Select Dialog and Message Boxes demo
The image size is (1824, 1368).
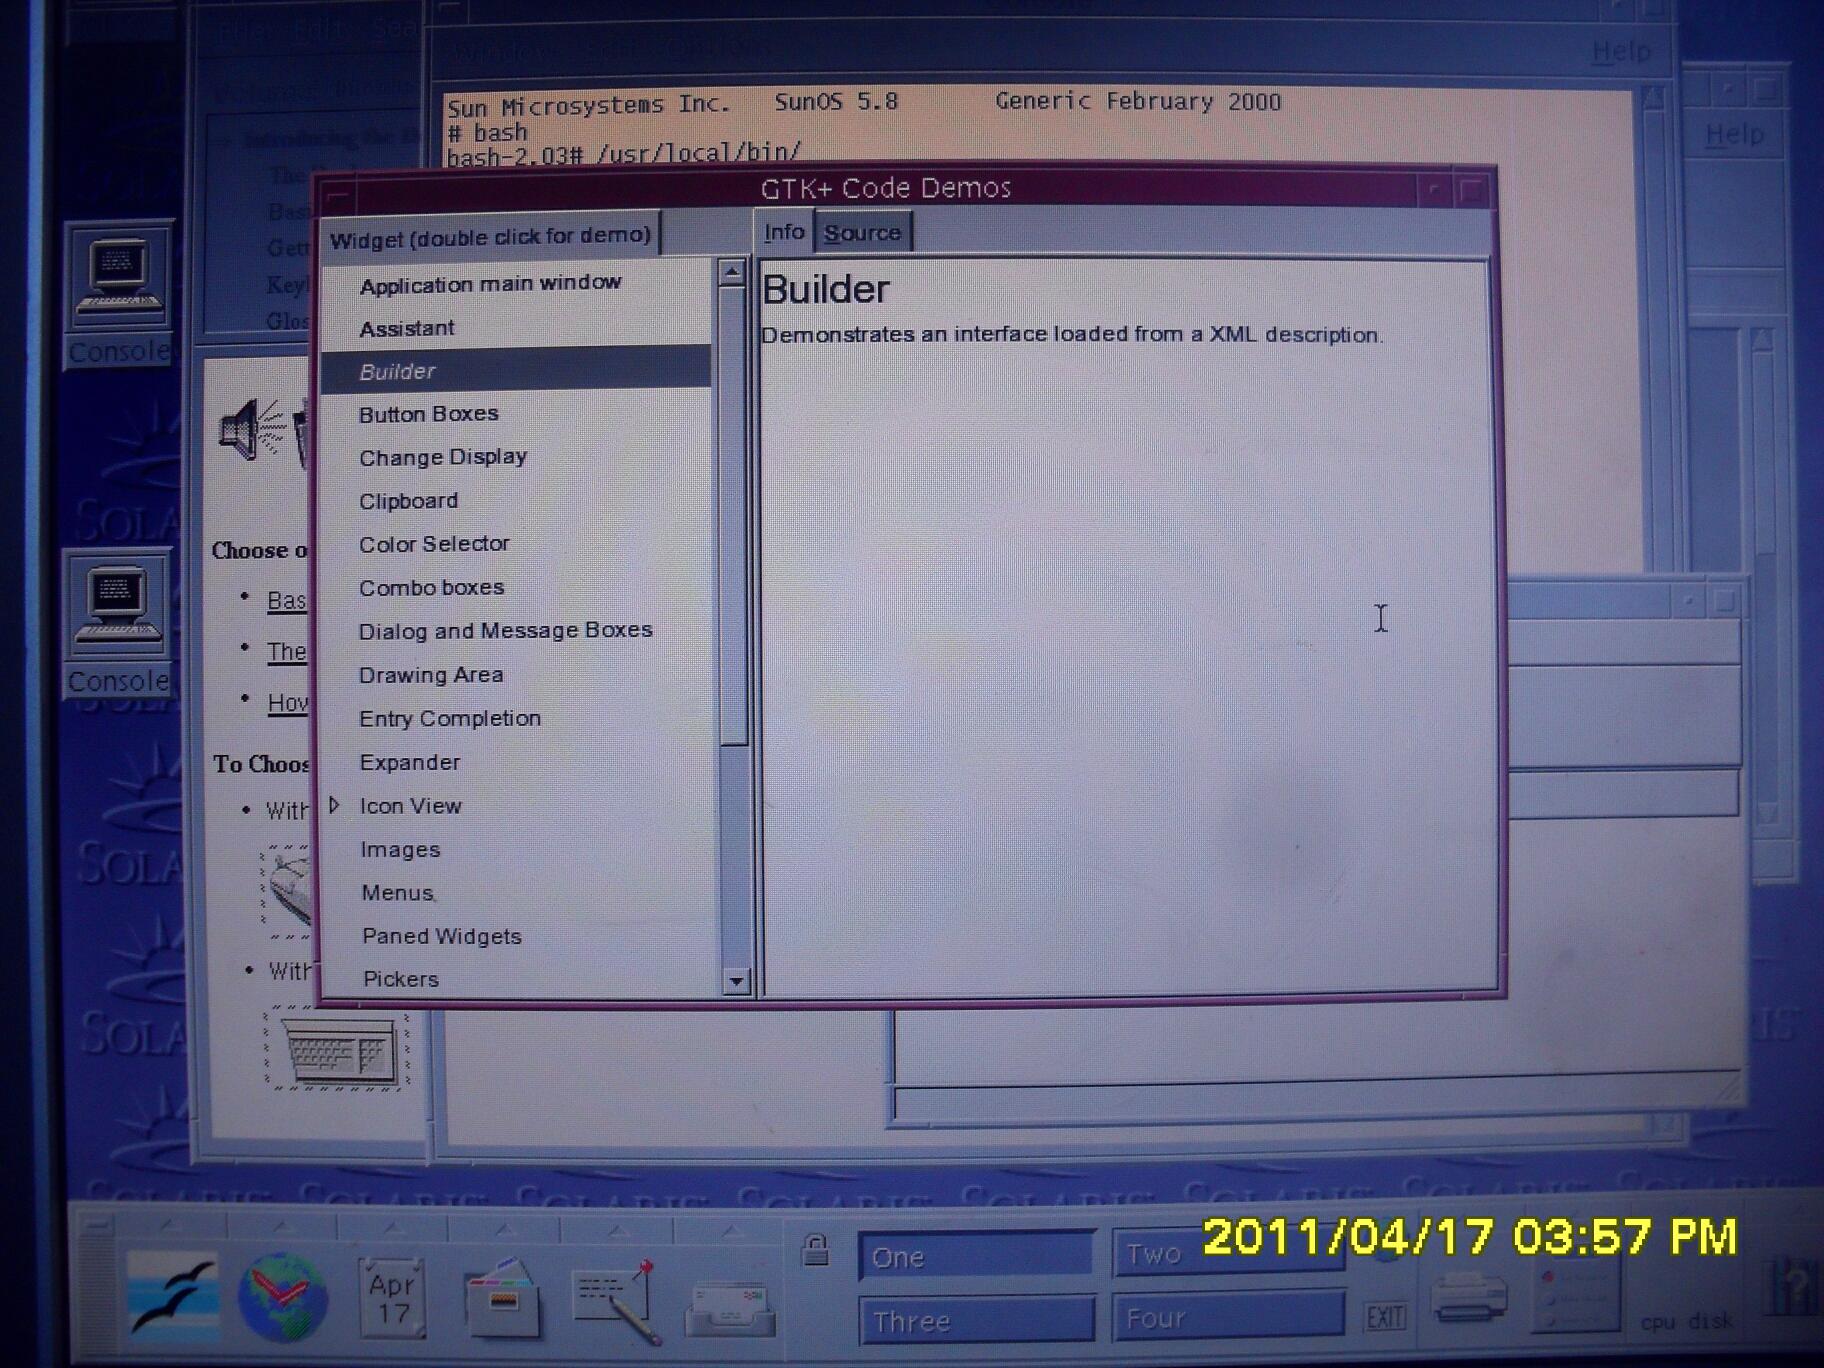pos(505,631)
